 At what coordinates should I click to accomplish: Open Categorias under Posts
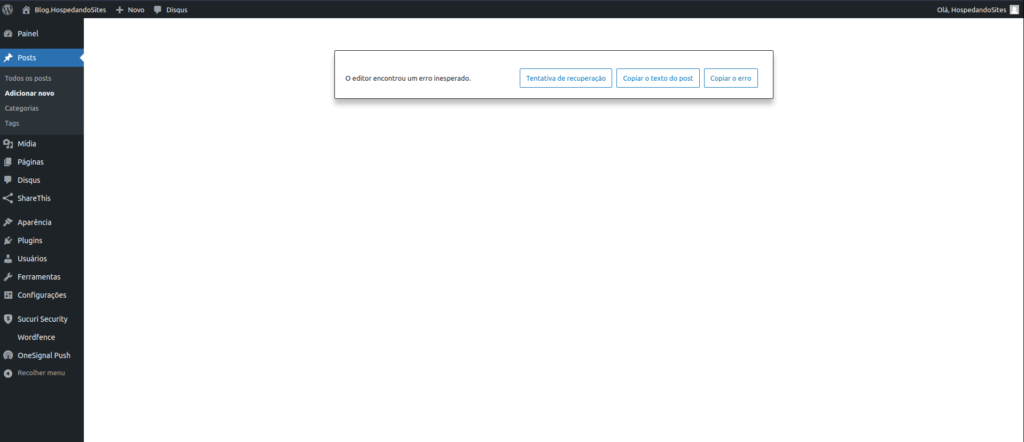pos(22,108)
